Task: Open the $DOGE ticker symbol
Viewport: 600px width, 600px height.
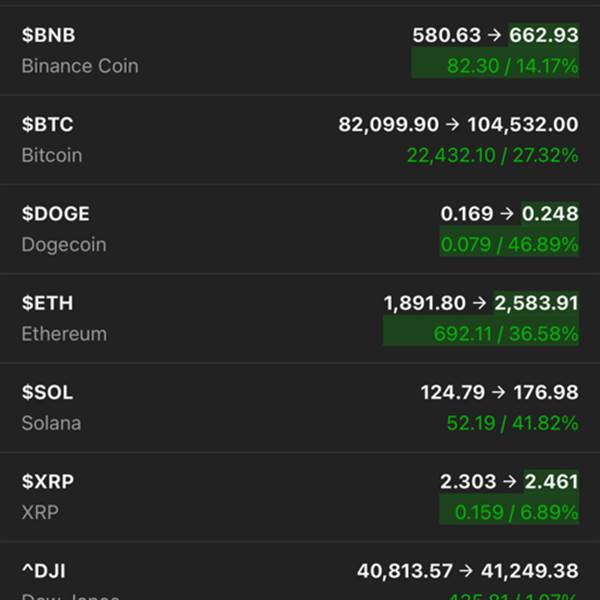Action: pos(55,214)
